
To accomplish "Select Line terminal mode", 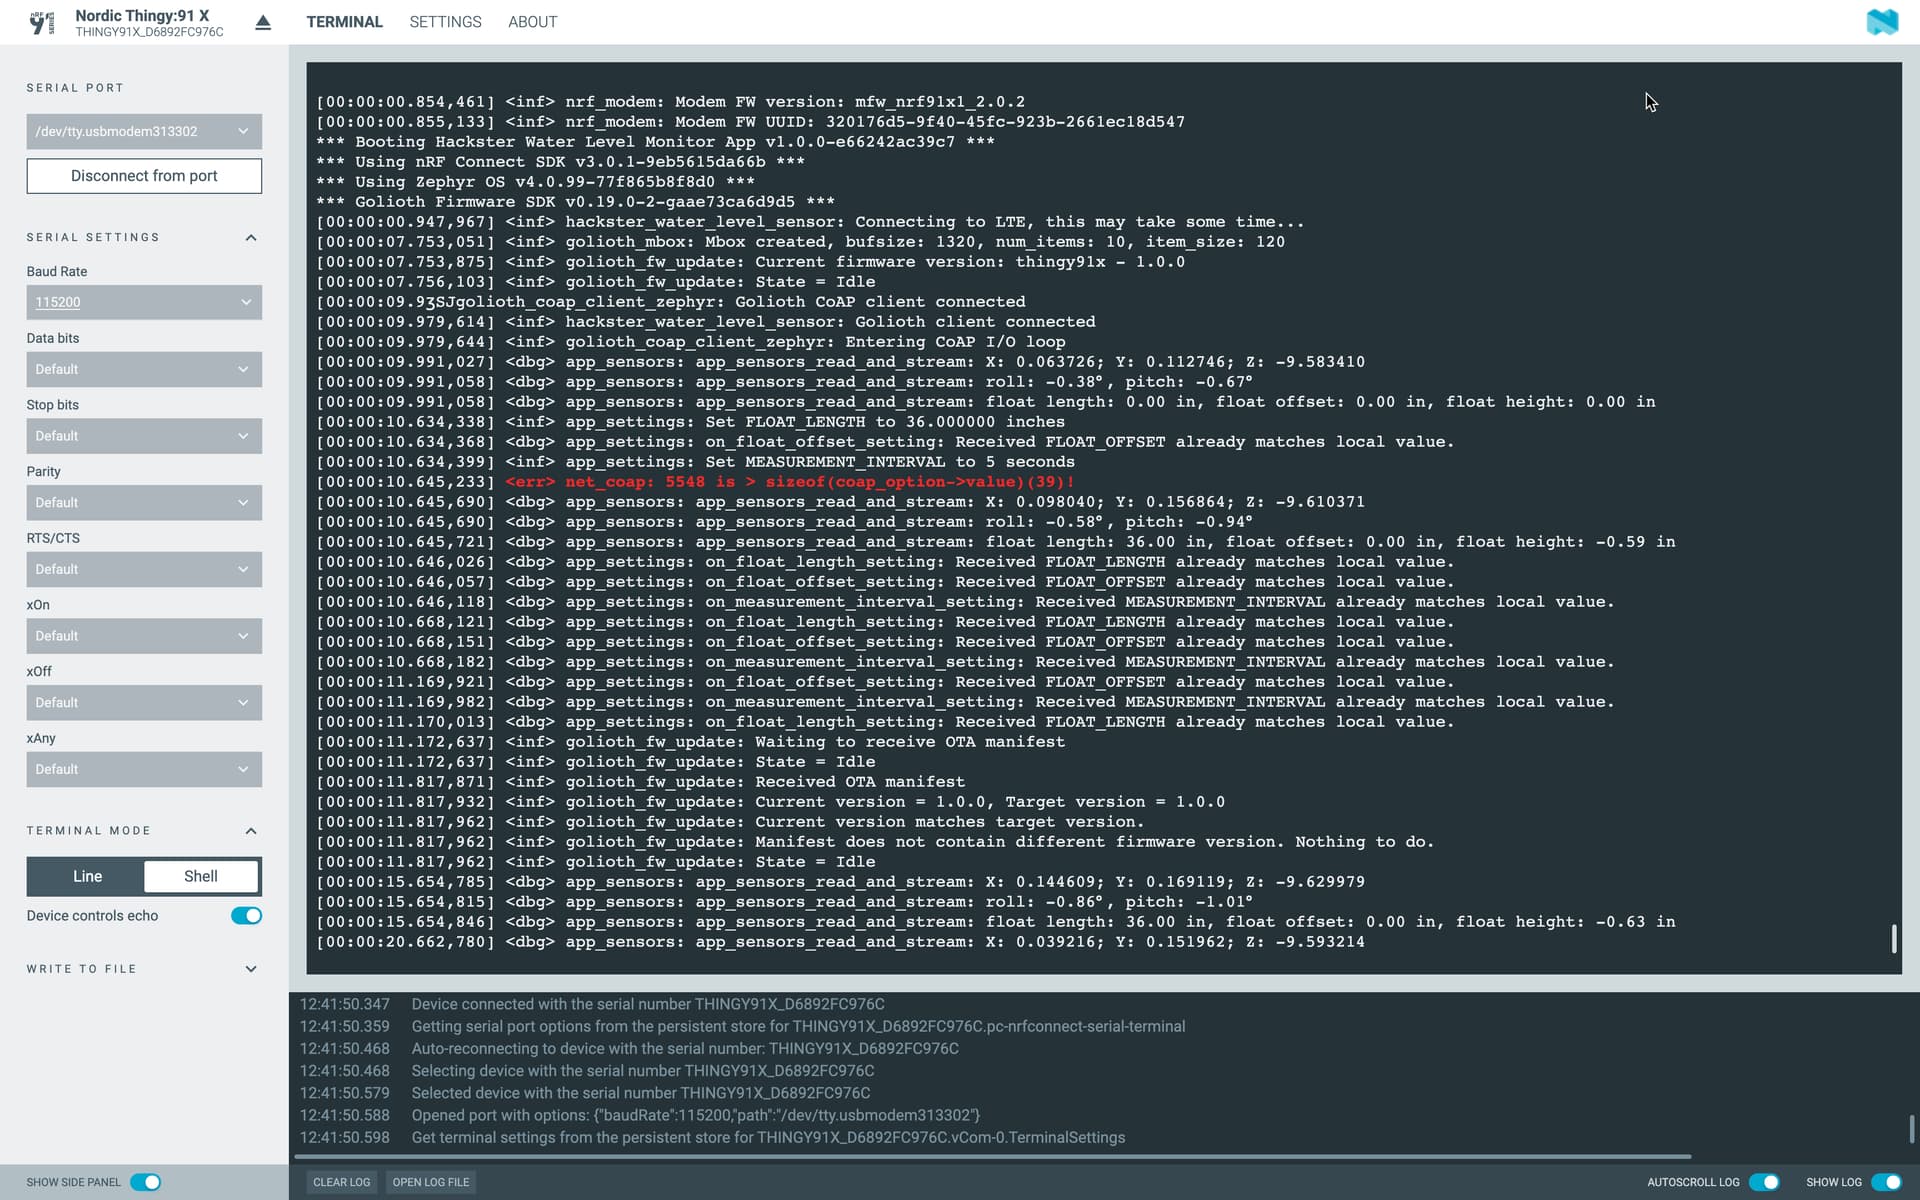I will click(87, 876).
